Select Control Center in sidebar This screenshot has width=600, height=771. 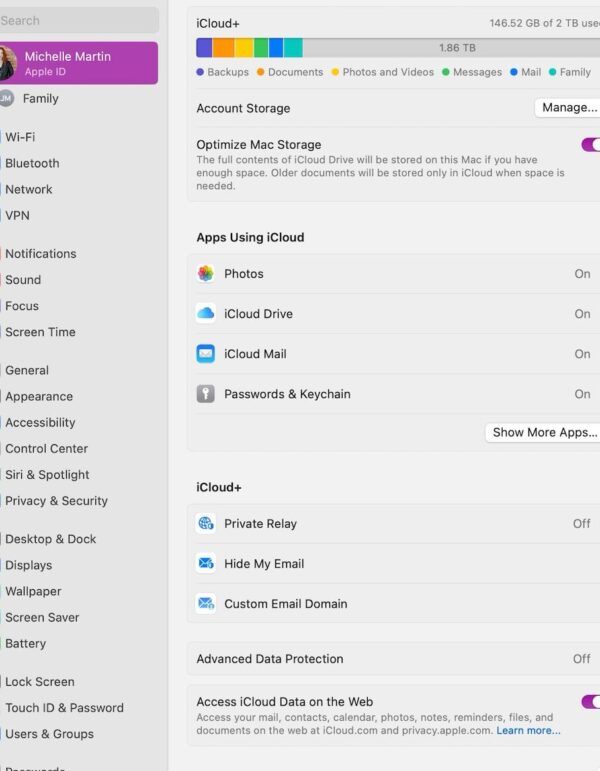pyautogui.click(x=46, y=449)
